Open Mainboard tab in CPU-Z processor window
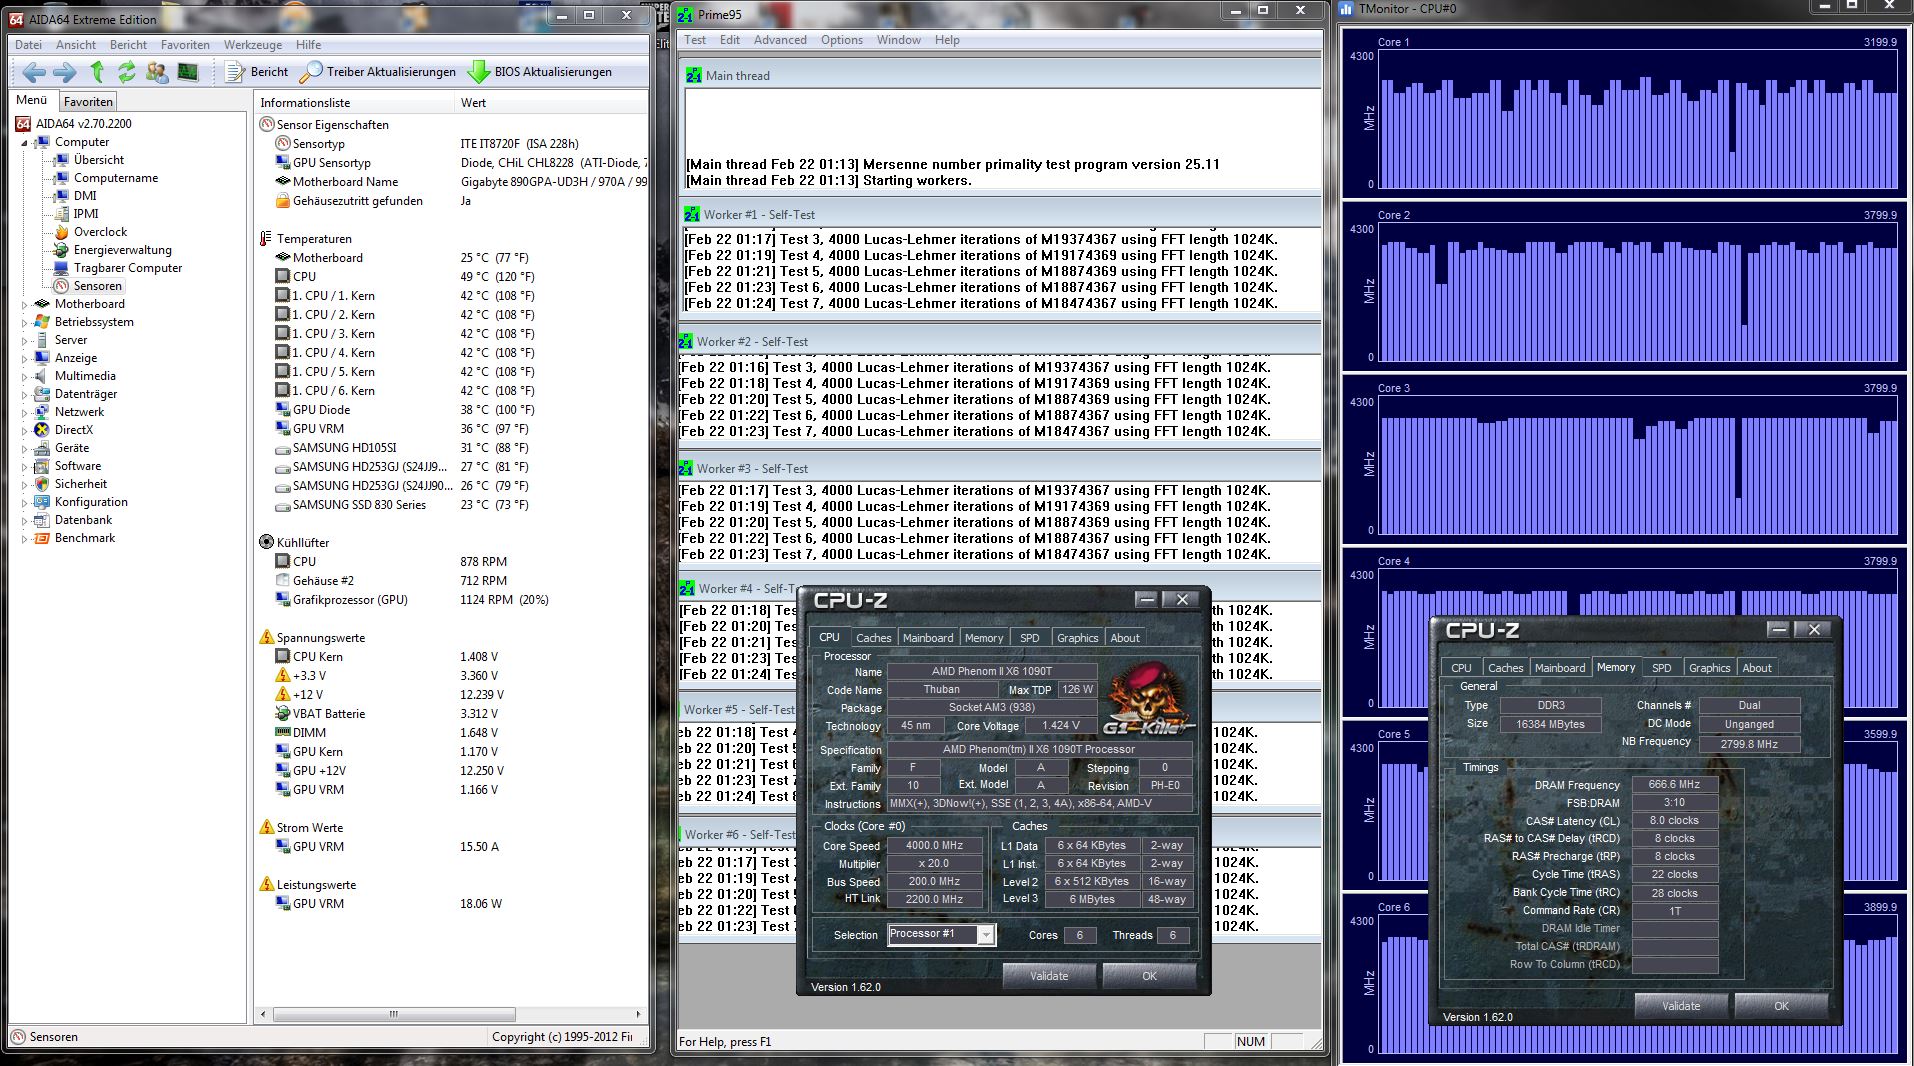1914x1066 pixels. 928,638
